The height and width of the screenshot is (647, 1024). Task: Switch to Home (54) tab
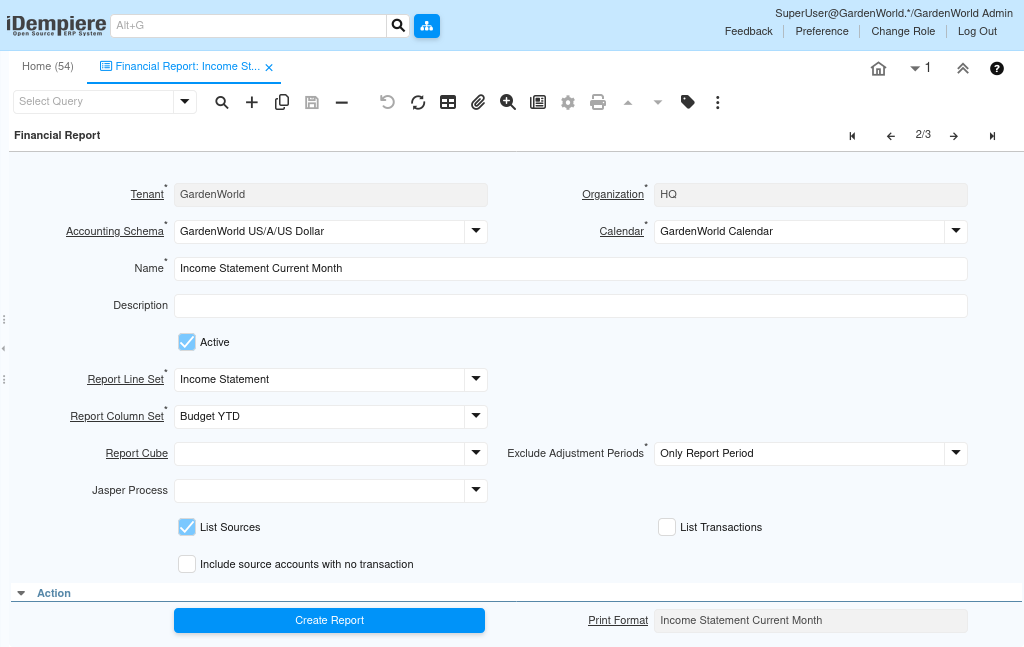pos(48,67)
